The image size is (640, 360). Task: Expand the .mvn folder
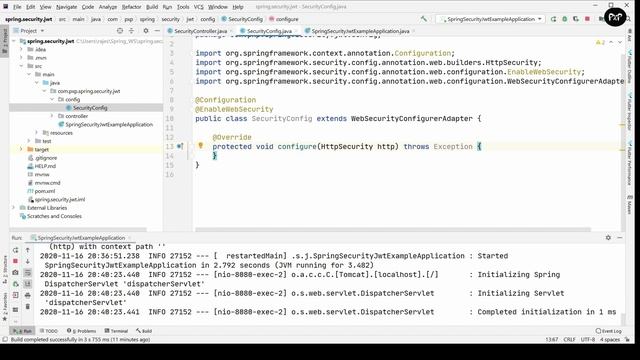[22, 58]
